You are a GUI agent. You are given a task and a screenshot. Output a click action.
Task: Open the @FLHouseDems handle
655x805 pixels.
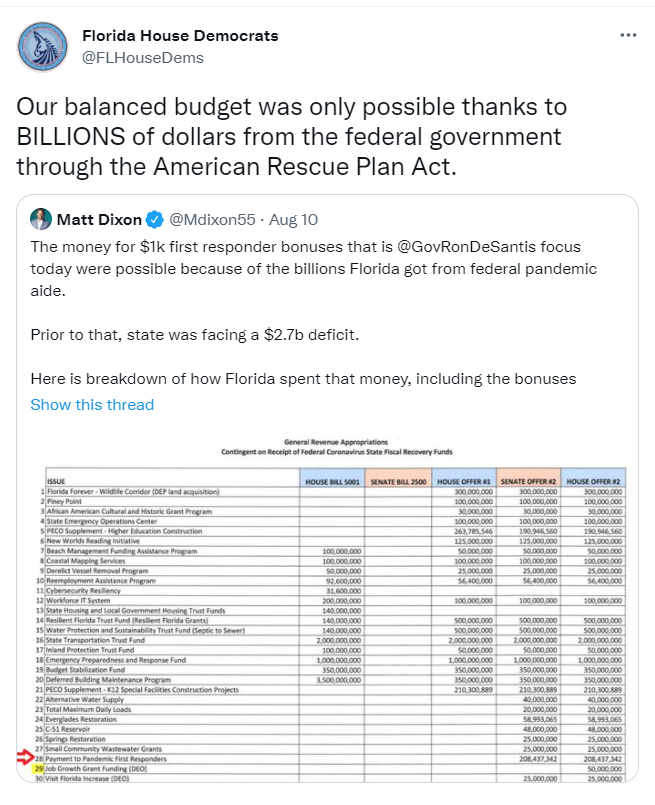[x=142, y=57]
